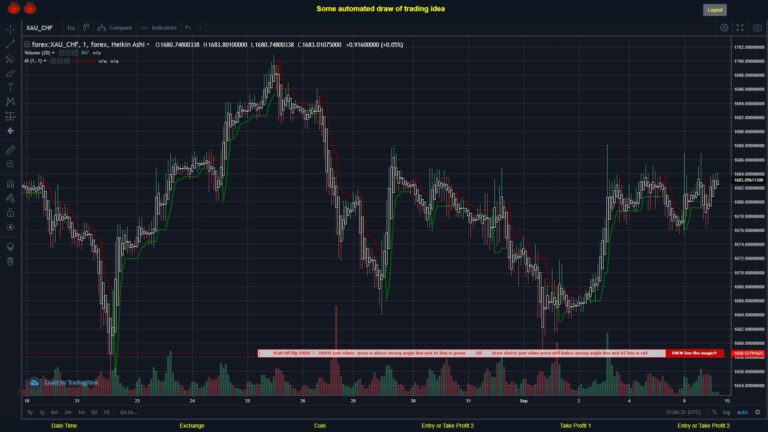Click the Exchange column header
Image resolution: width=768 pixels, height=432 pixels.
pos(192,426)
